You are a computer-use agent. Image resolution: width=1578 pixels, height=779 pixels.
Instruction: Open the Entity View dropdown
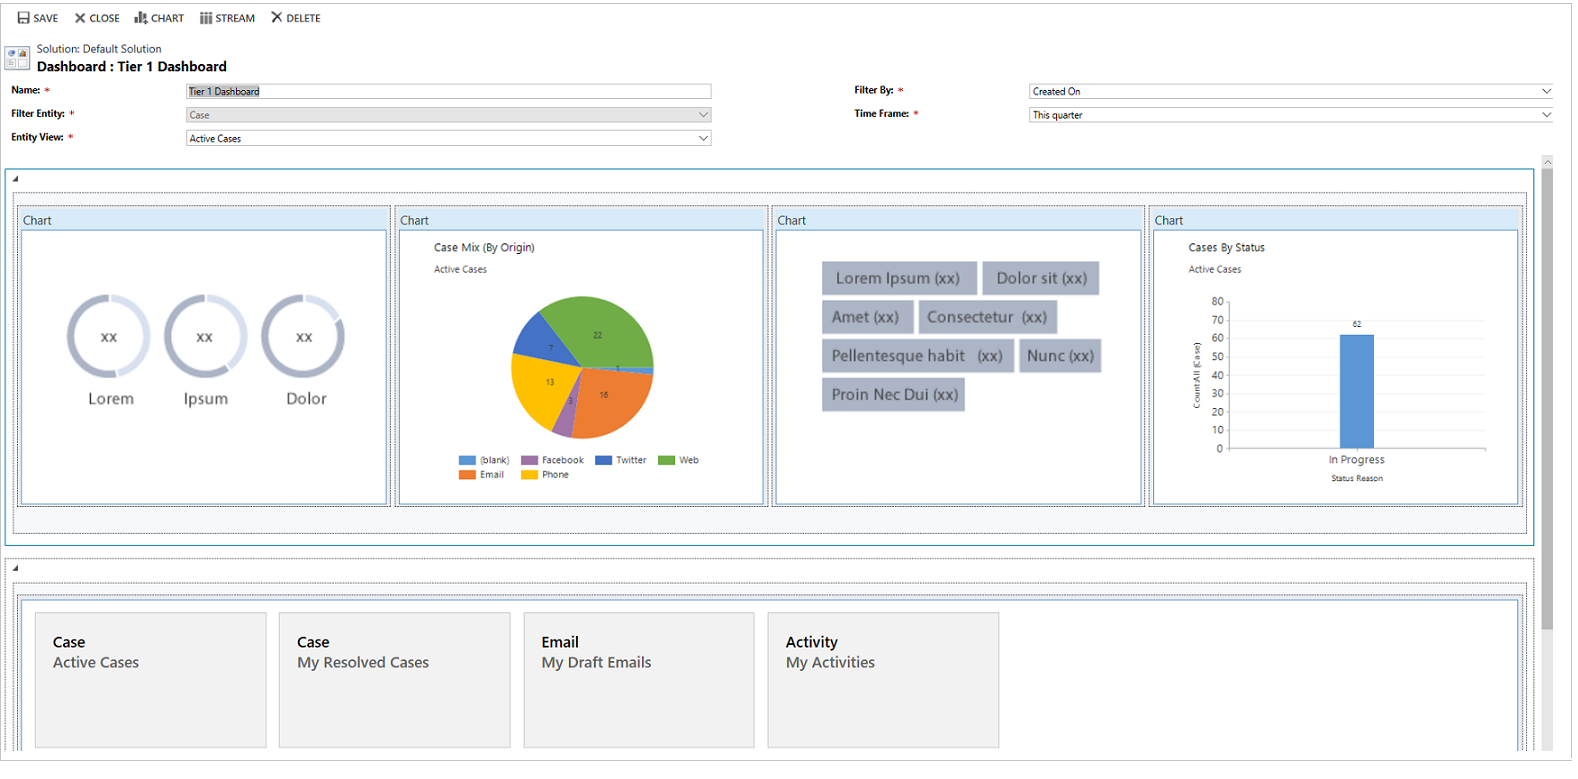click(x=703, y=139)
